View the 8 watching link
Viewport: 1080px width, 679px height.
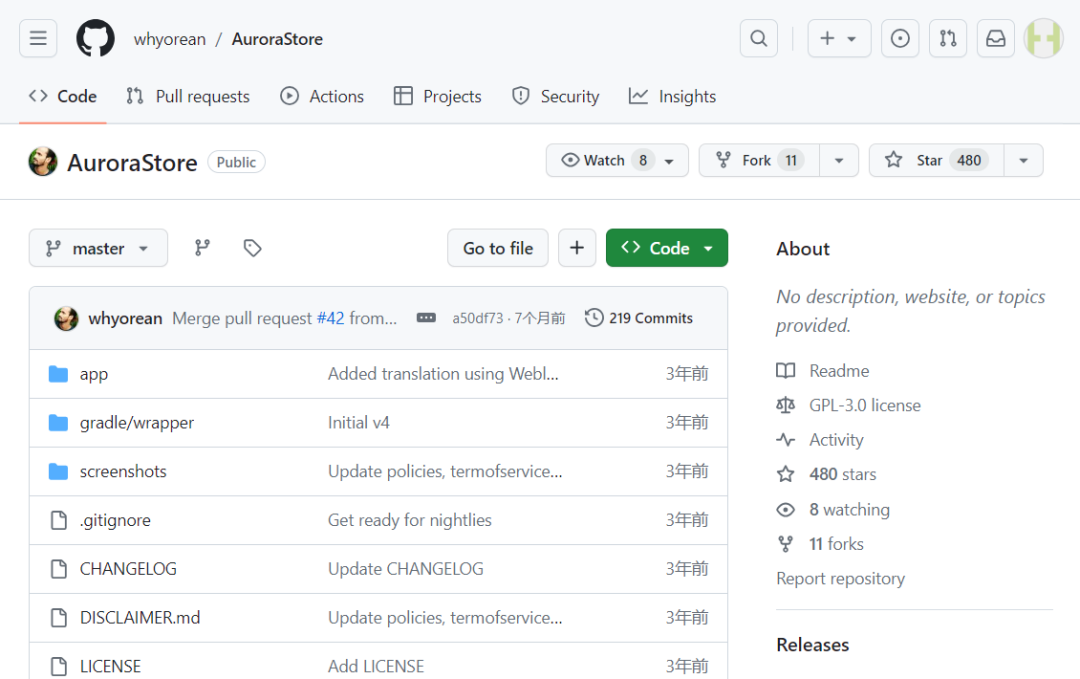pyautogui.click(x=849, y=510)
